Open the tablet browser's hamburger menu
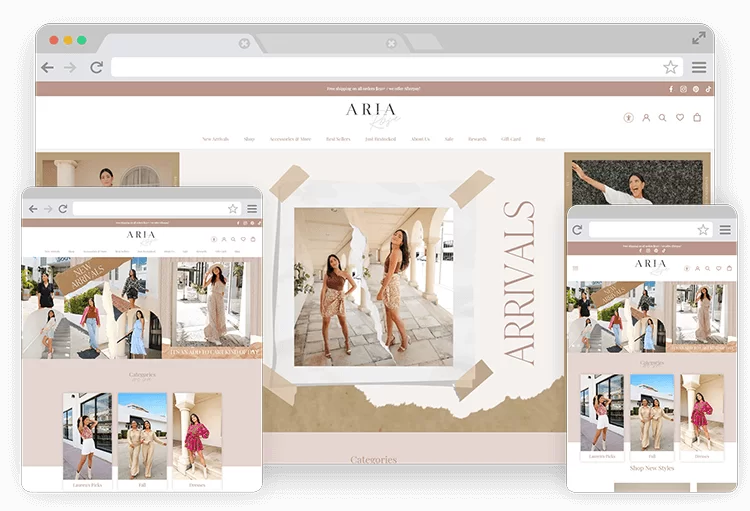This screenshot has width=750, height=511. point(252,208)
